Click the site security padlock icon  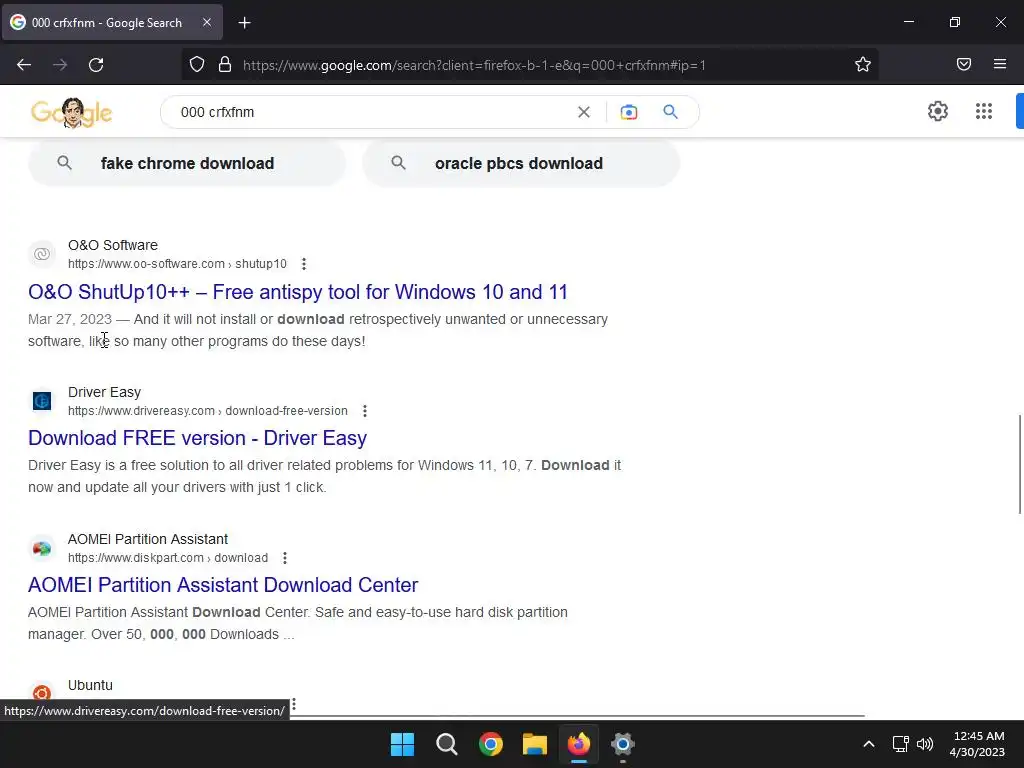pos(225,65)
